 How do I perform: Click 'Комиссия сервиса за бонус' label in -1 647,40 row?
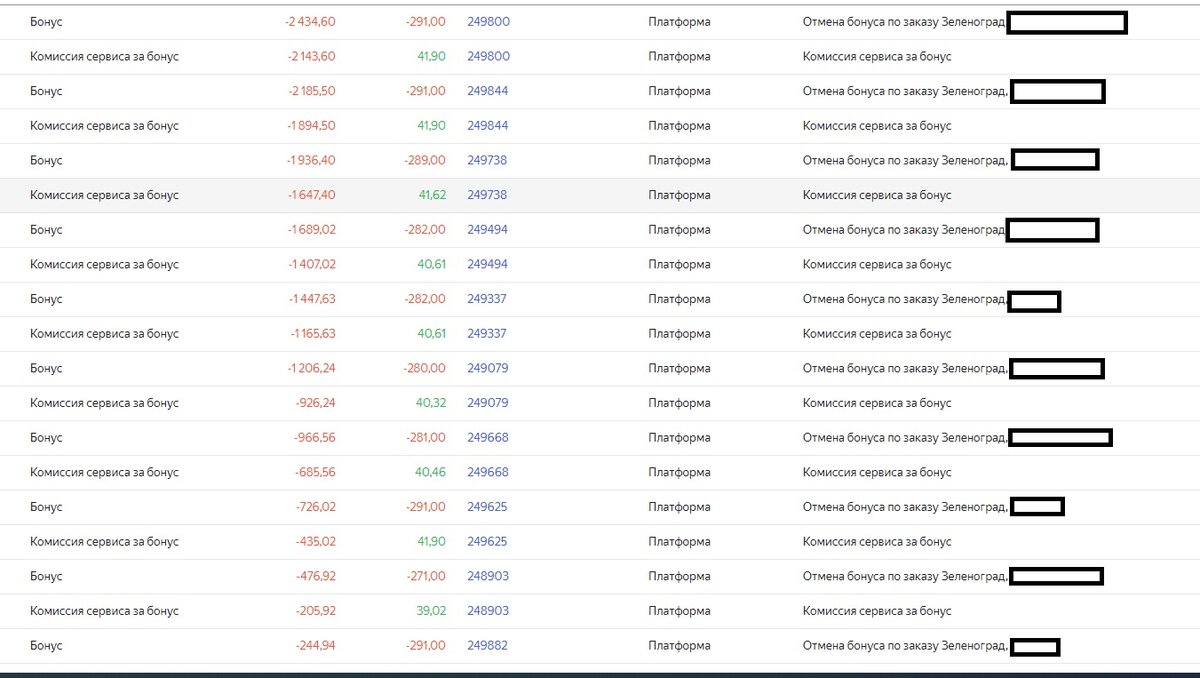coord(104,195)
